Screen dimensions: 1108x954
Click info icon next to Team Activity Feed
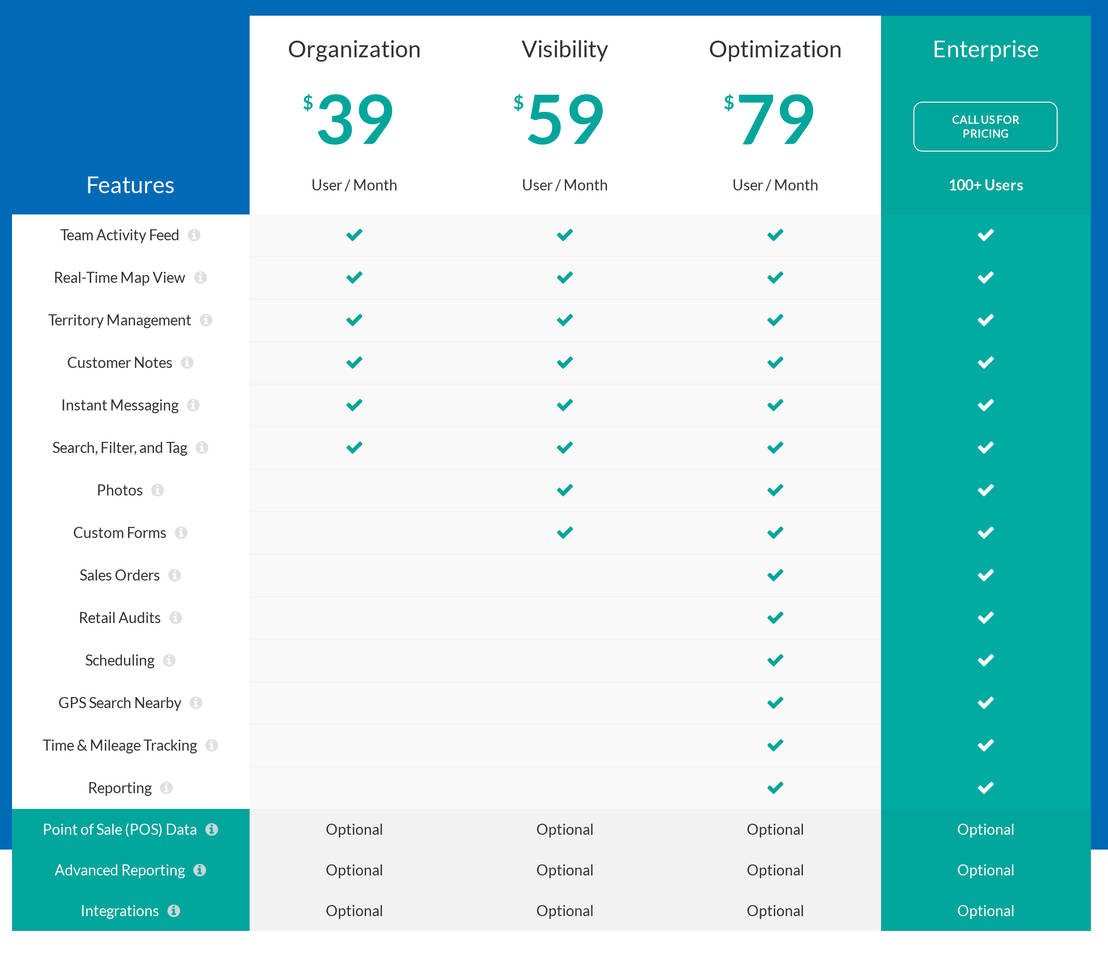(194, 235)
